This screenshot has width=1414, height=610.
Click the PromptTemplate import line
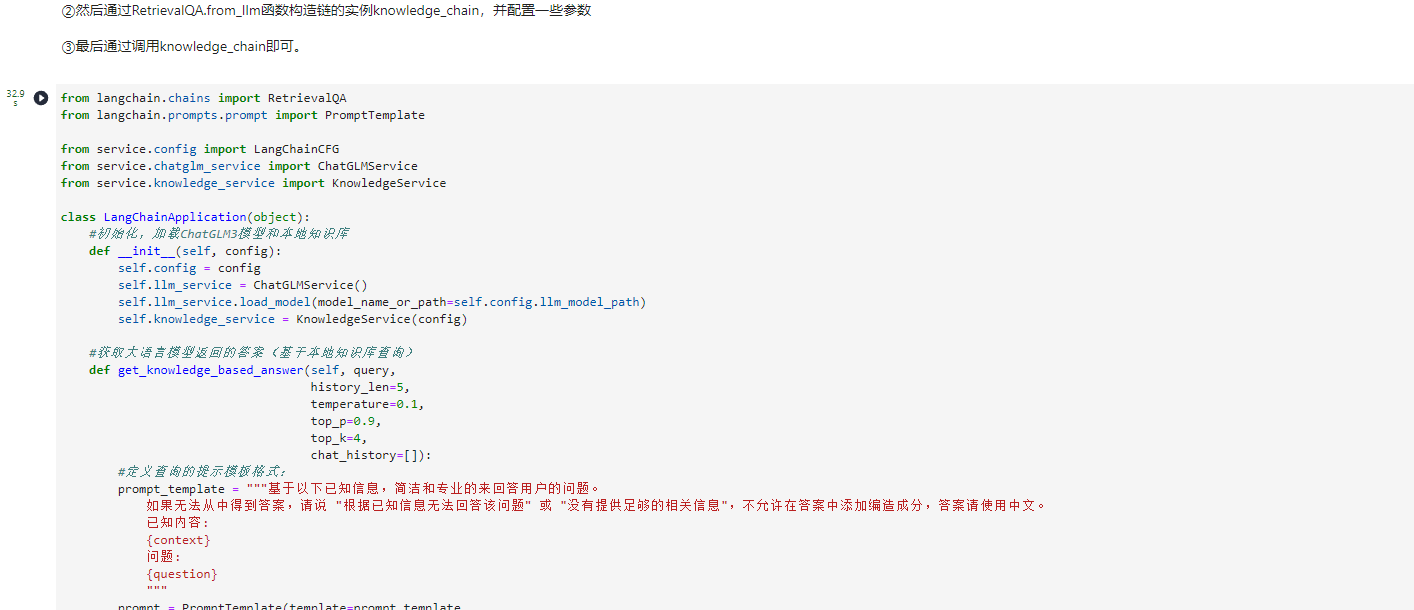(x=242, y=115)
